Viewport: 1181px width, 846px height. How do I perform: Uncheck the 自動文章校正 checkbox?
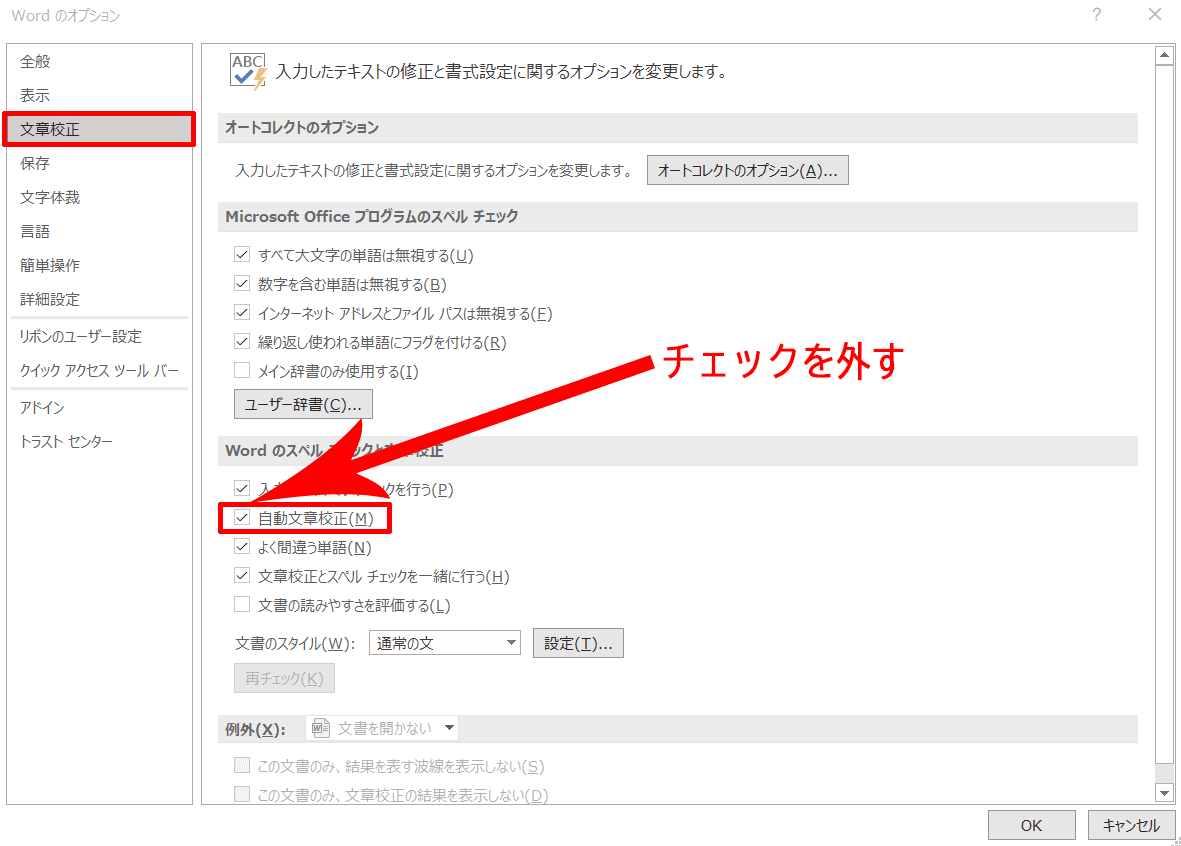(242, 519)
